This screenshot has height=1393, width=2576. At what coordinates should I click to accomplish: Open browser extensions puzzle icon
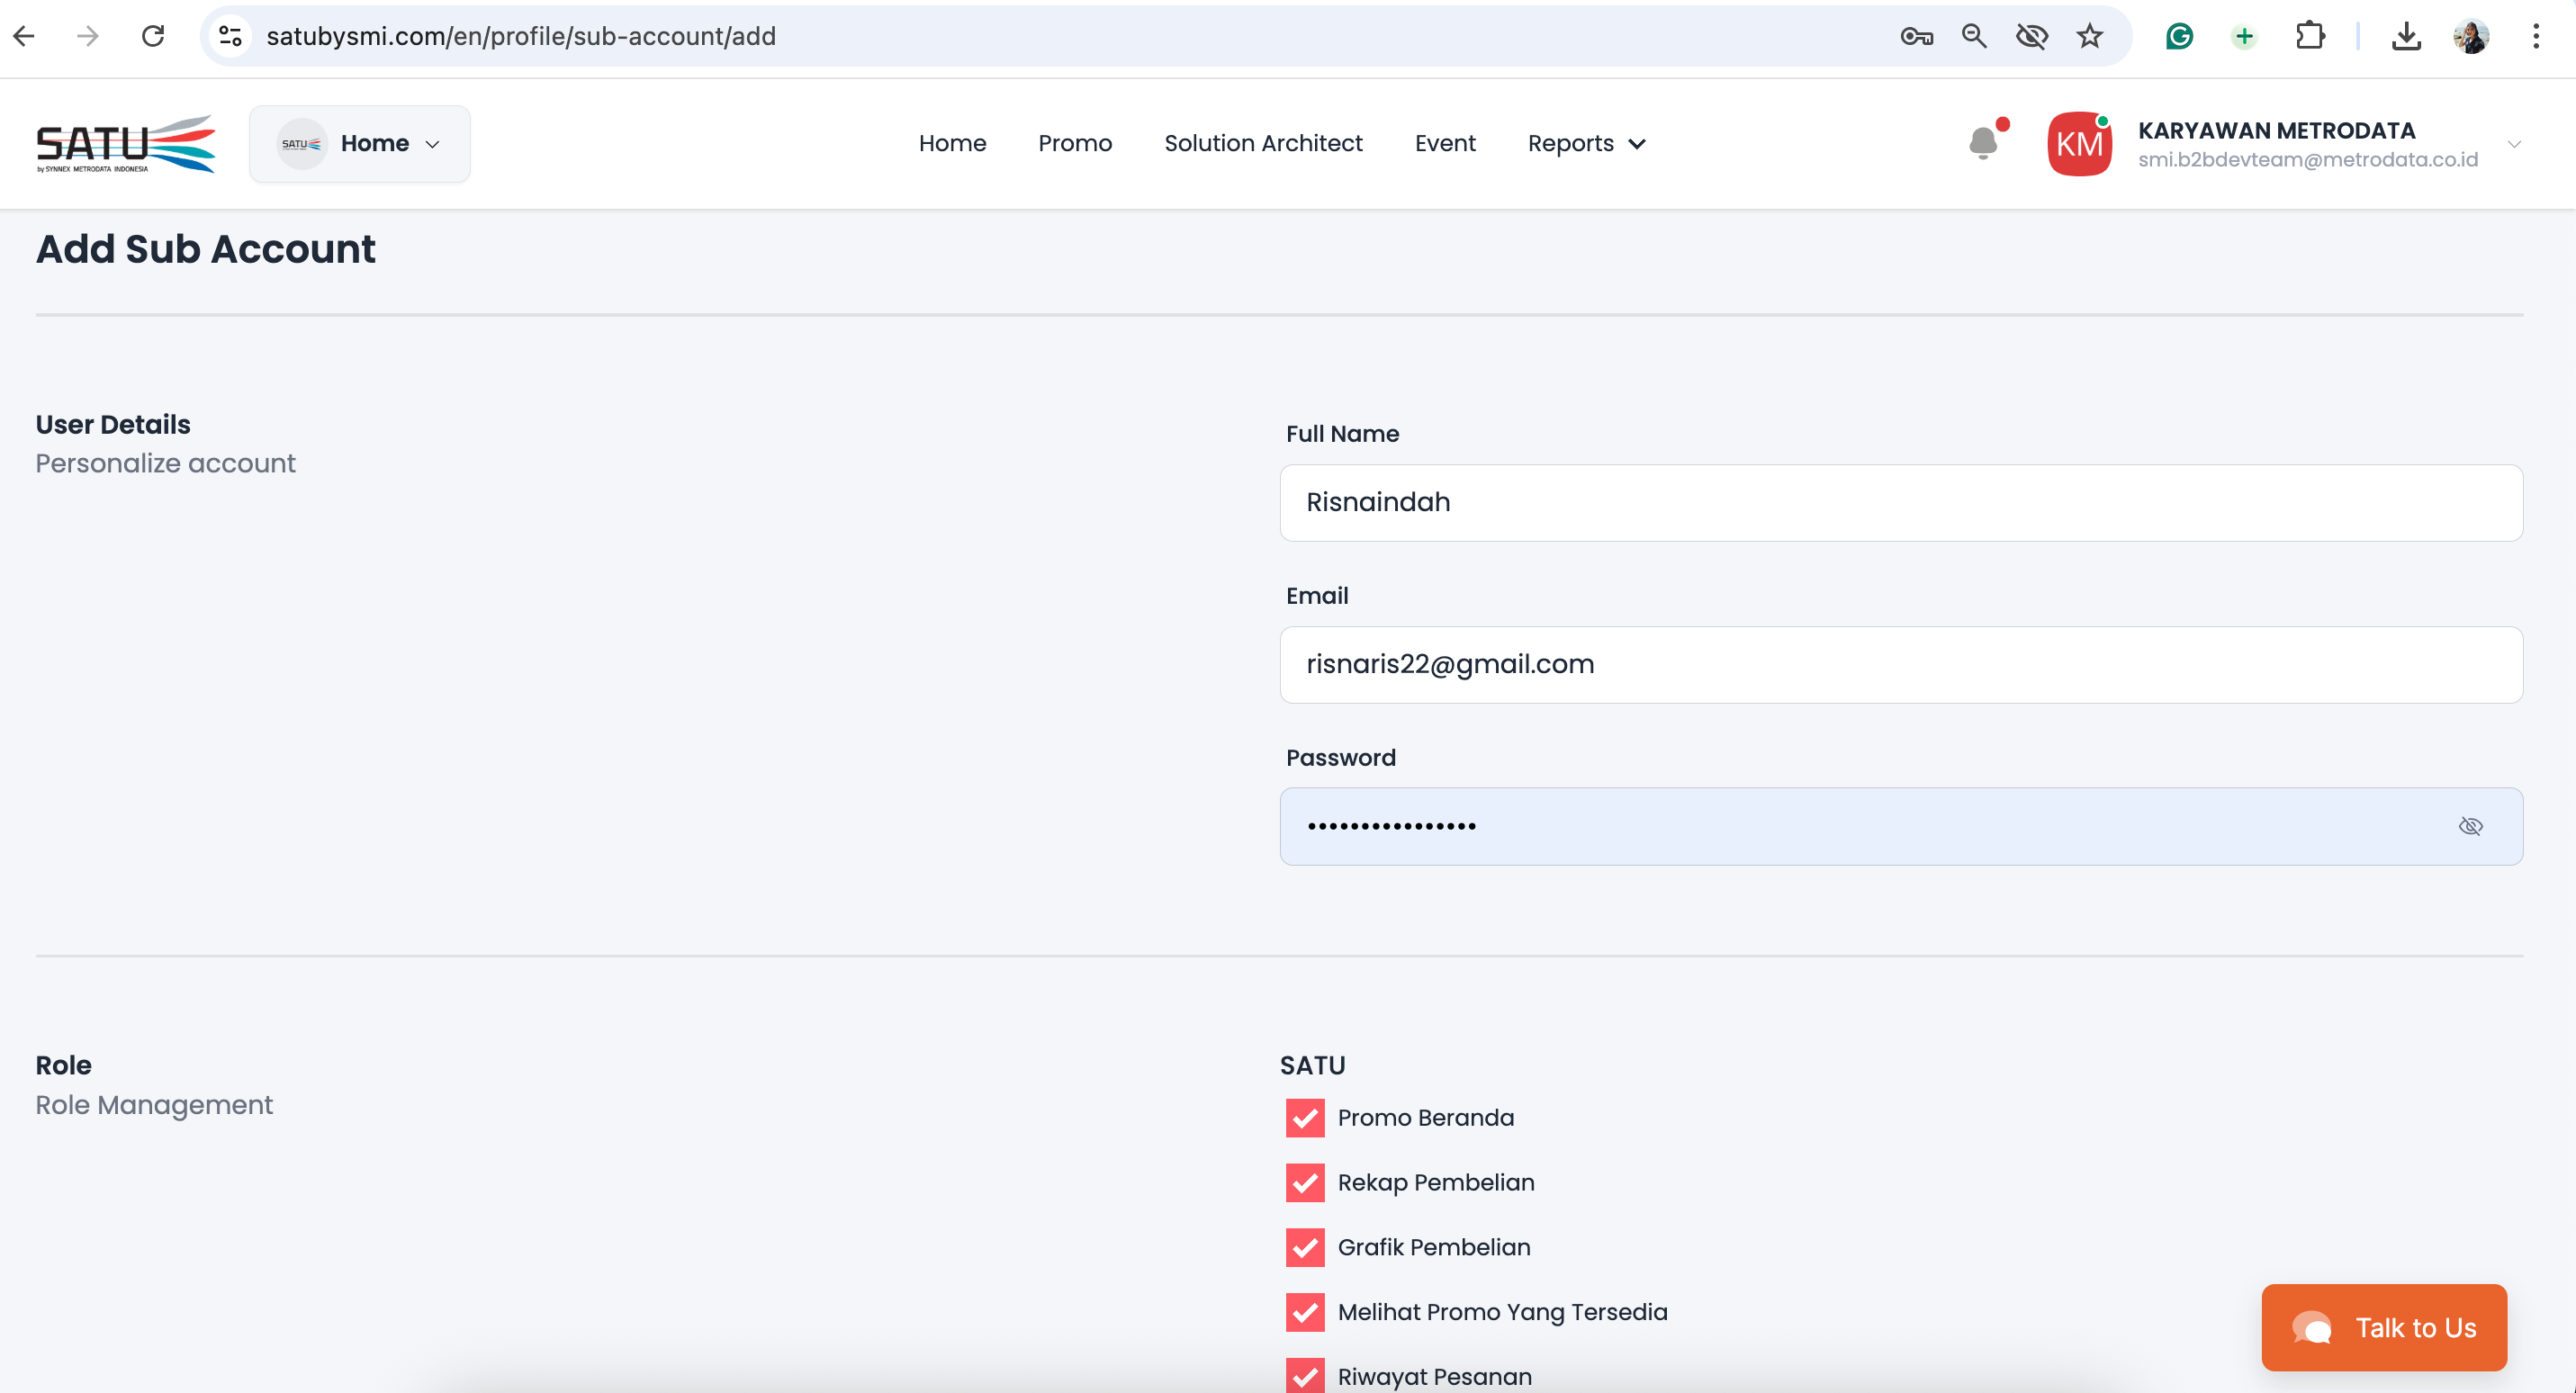tap(2310, 37)
